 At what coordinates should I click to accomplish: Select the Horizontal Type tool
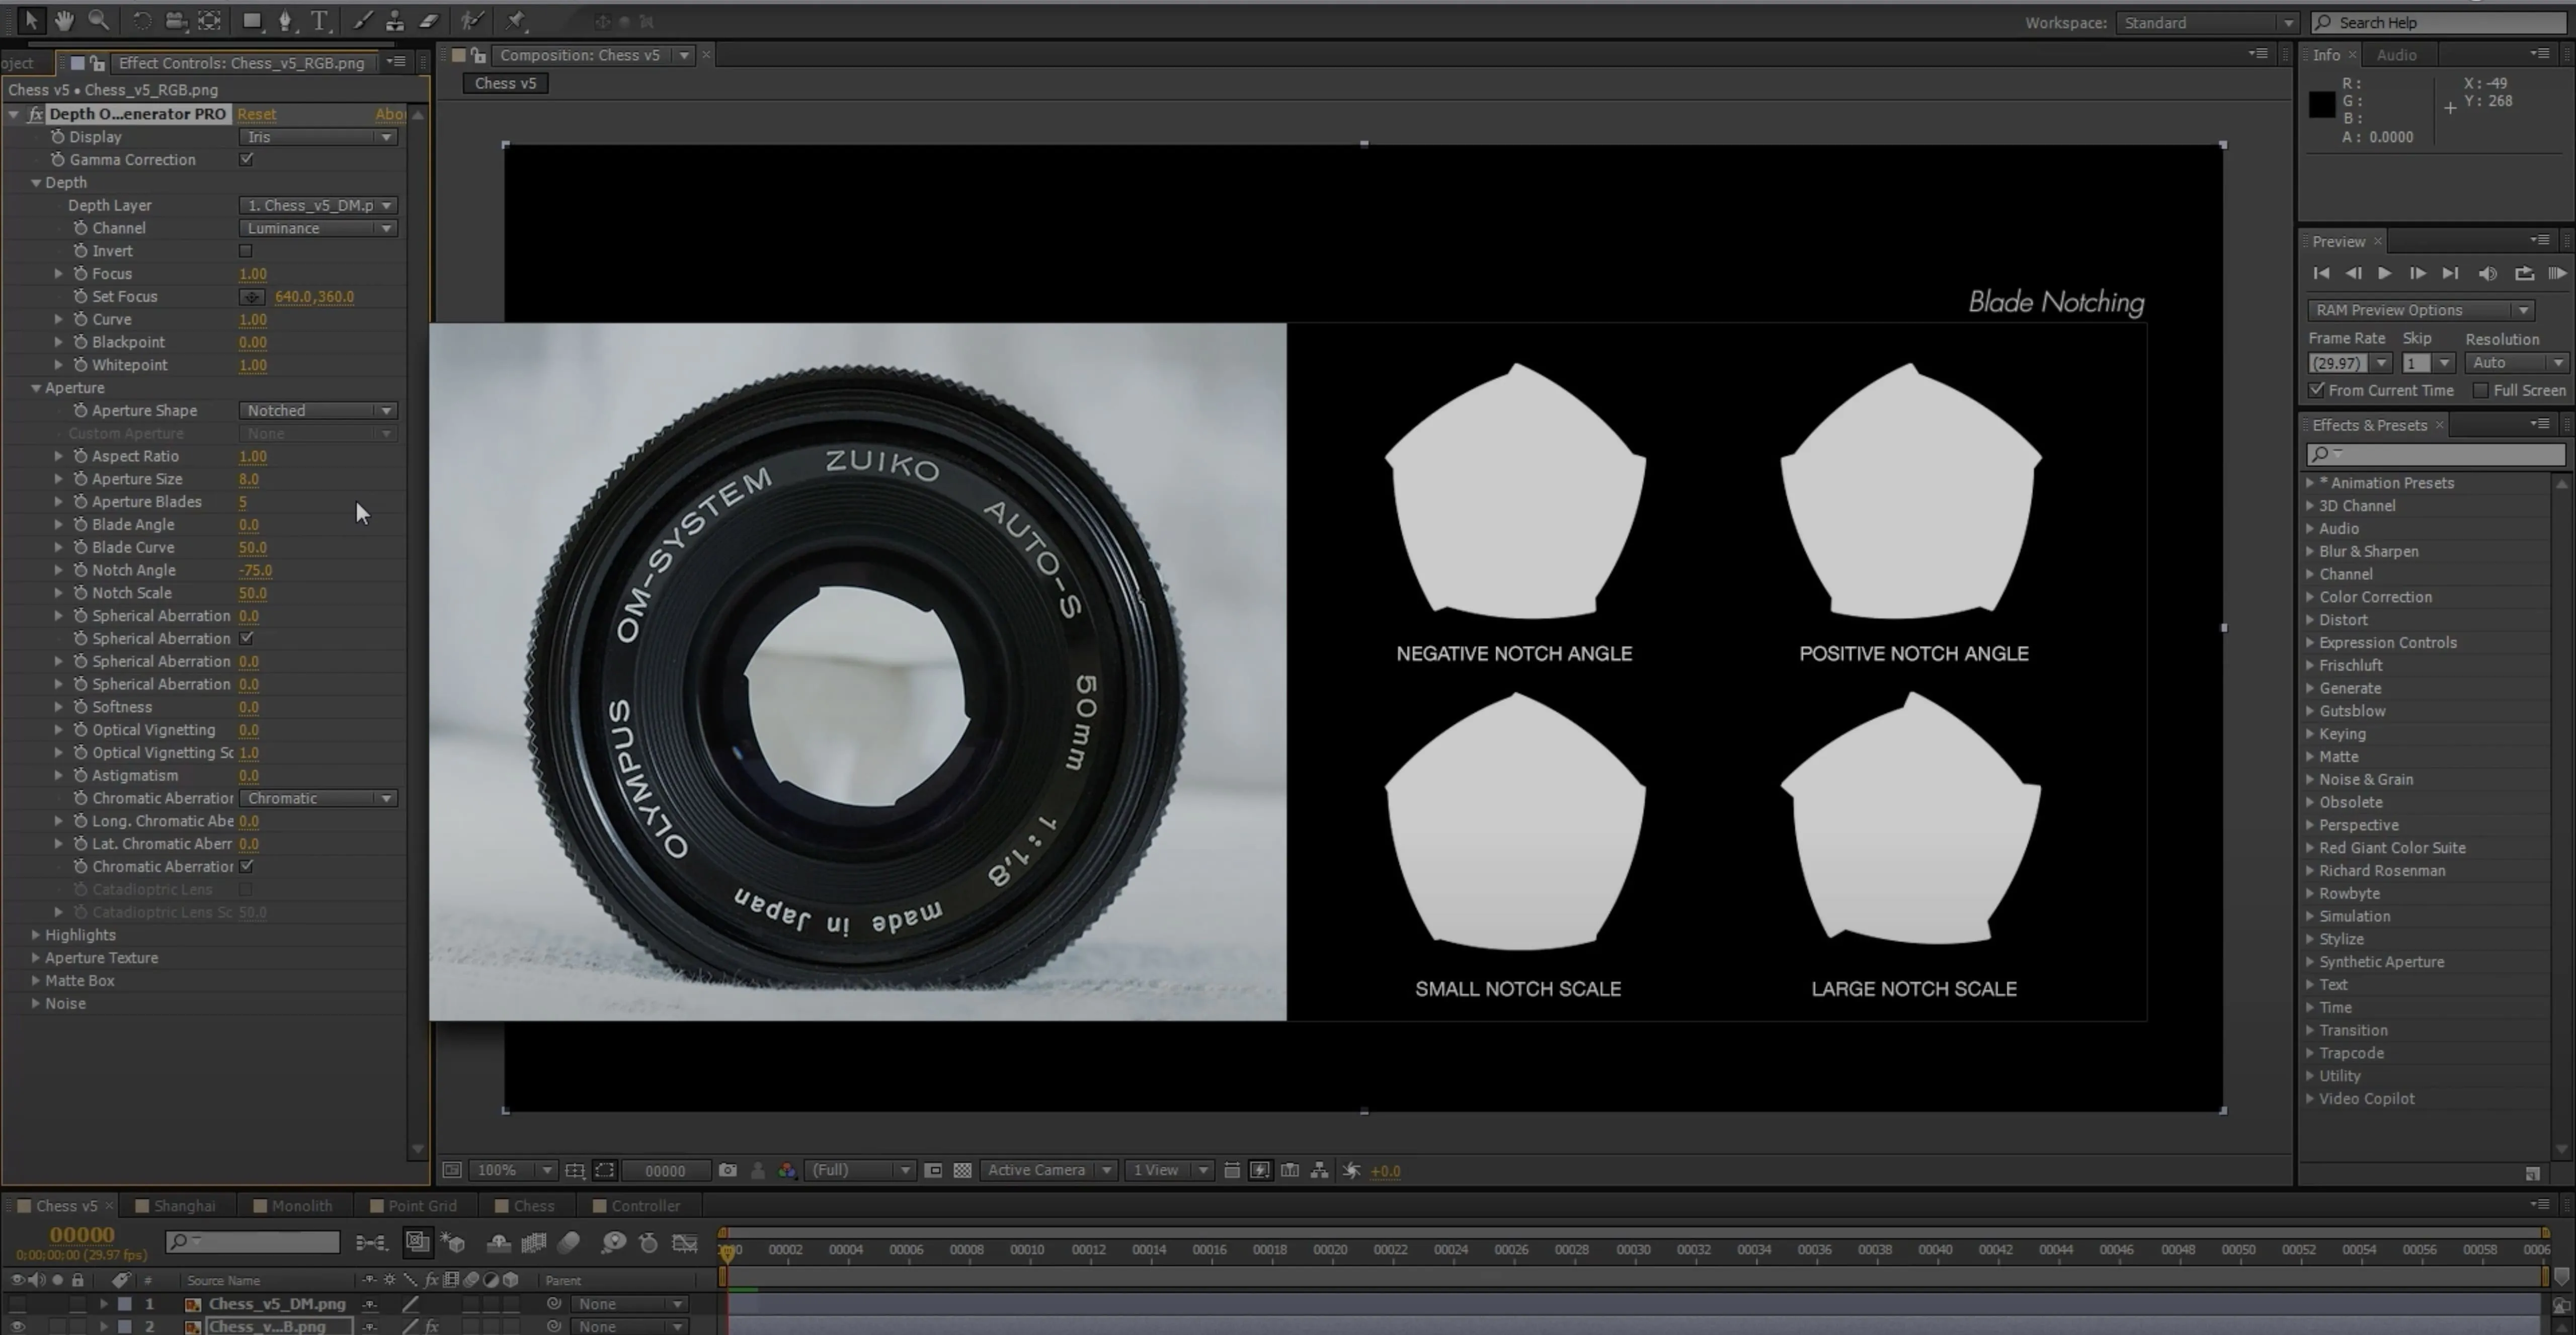(319, 20)
